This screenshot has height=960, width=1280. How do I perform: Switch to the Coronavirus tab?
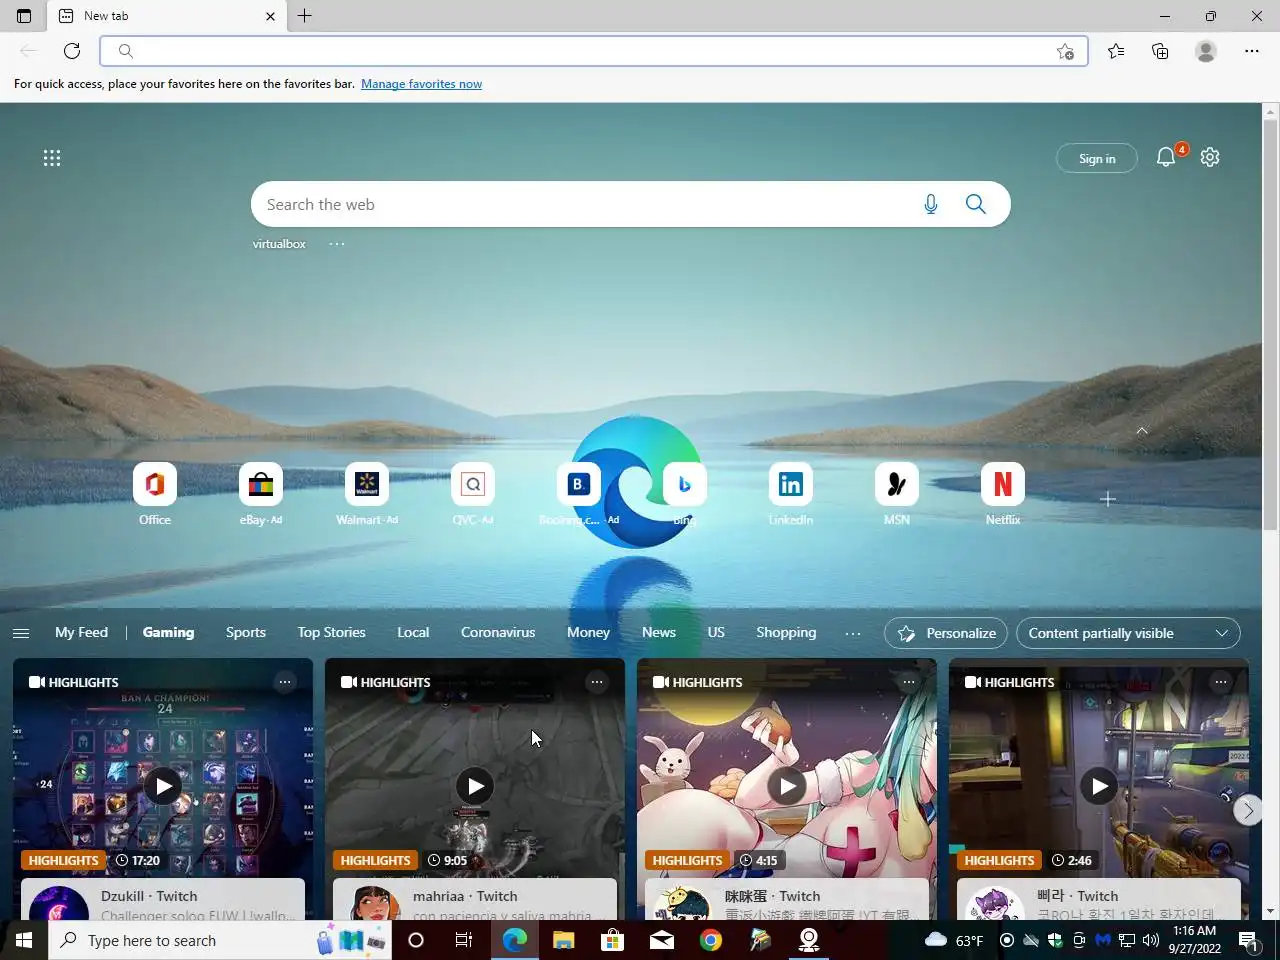[x=498, y=633]
